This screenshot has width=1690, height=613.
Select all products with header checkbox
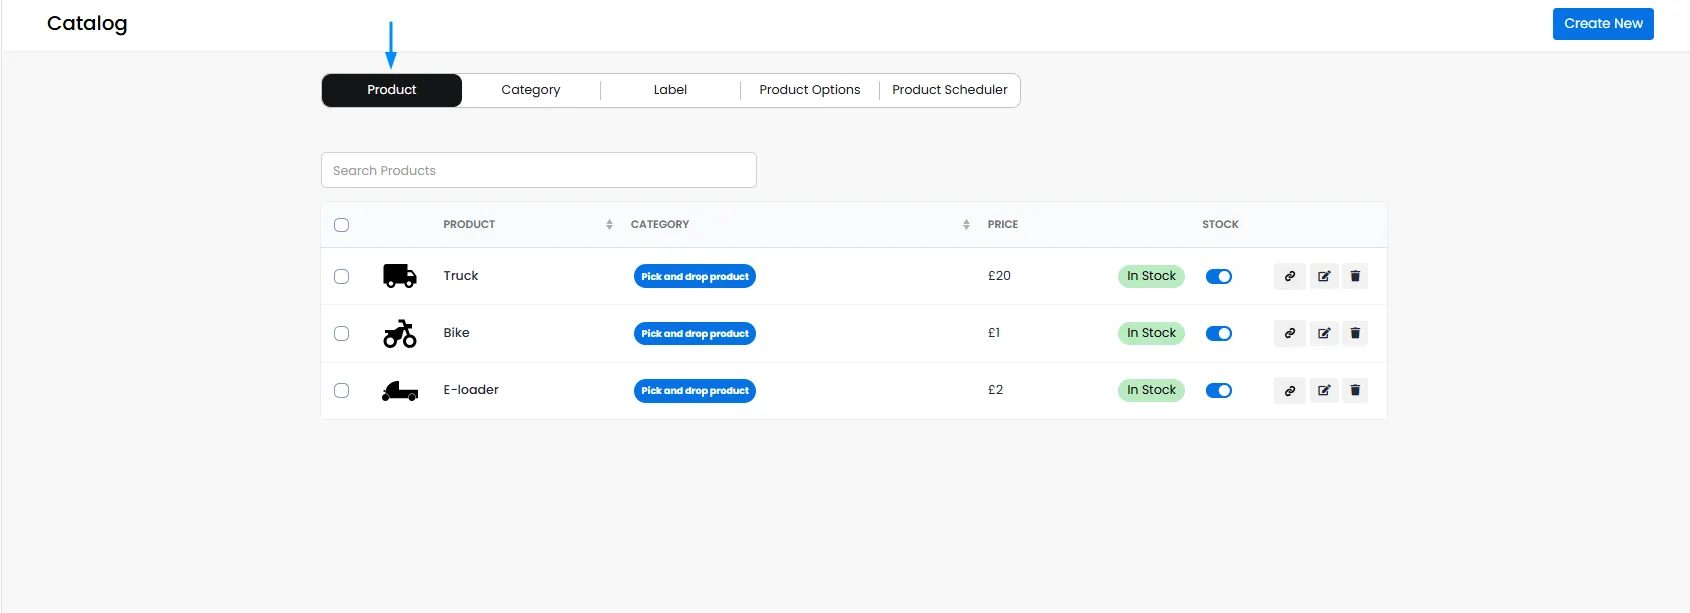pos(342,225)
